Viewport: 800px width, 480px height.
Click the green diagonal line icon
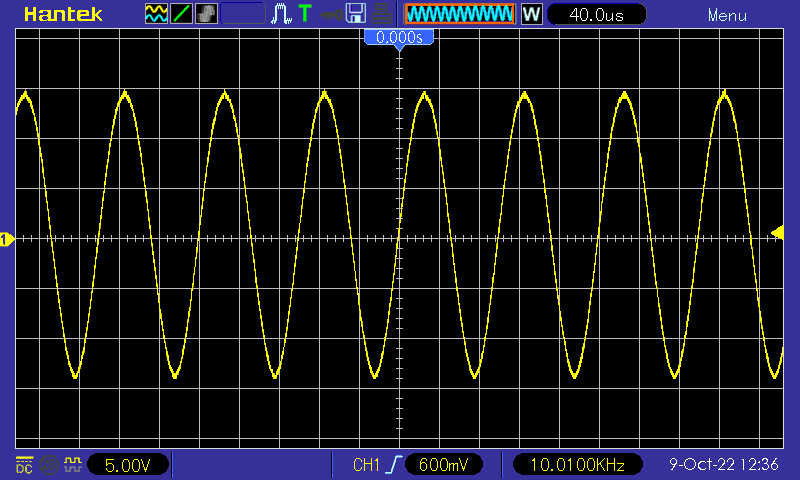pyautogui.click(x=181, y=14)
